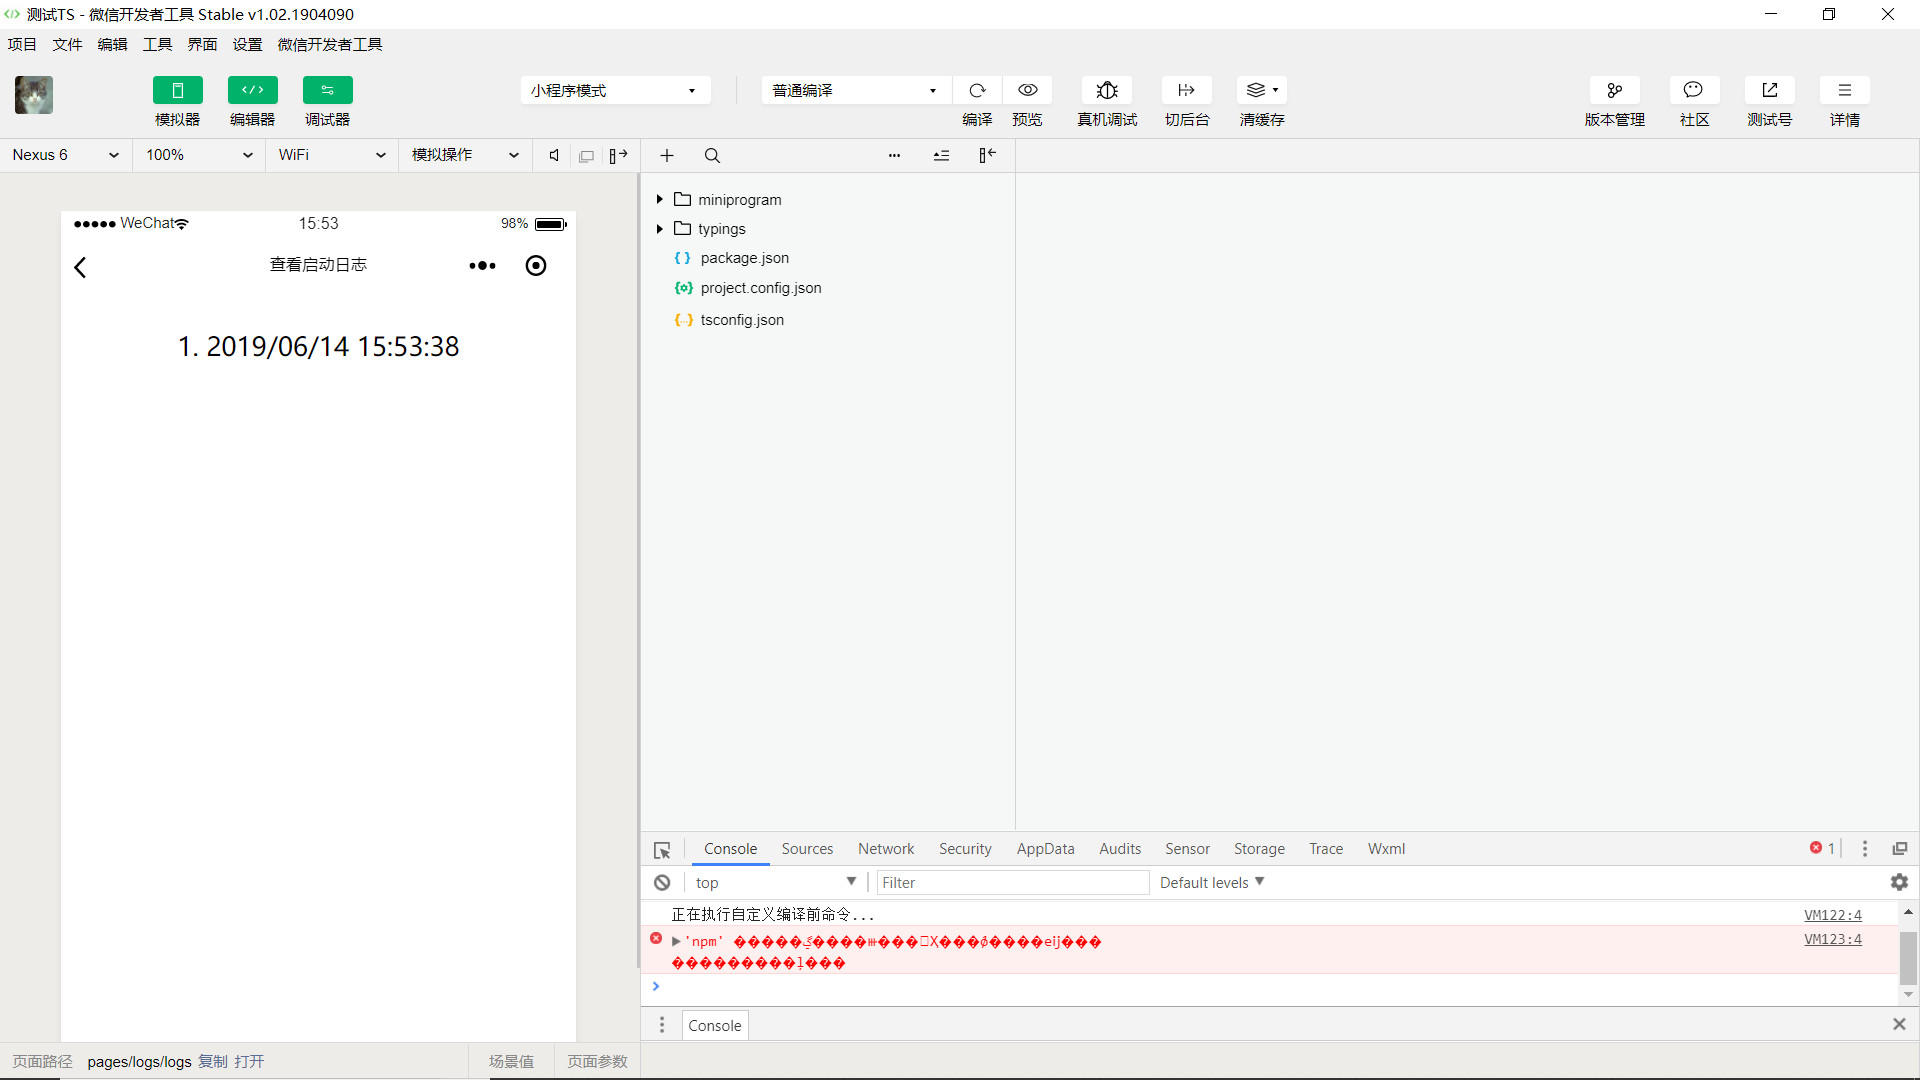Open the WiFi network dropdown

[332, 155]
